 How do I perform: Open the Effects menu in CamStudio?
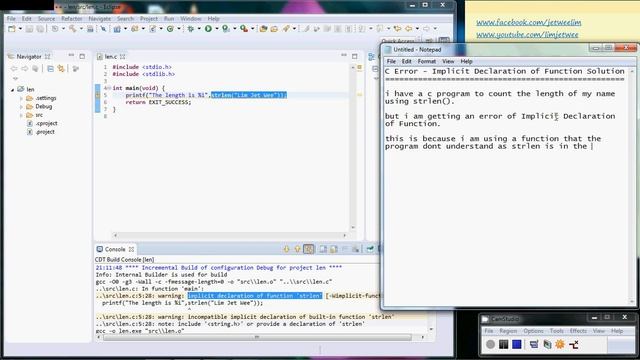point(578,331)
